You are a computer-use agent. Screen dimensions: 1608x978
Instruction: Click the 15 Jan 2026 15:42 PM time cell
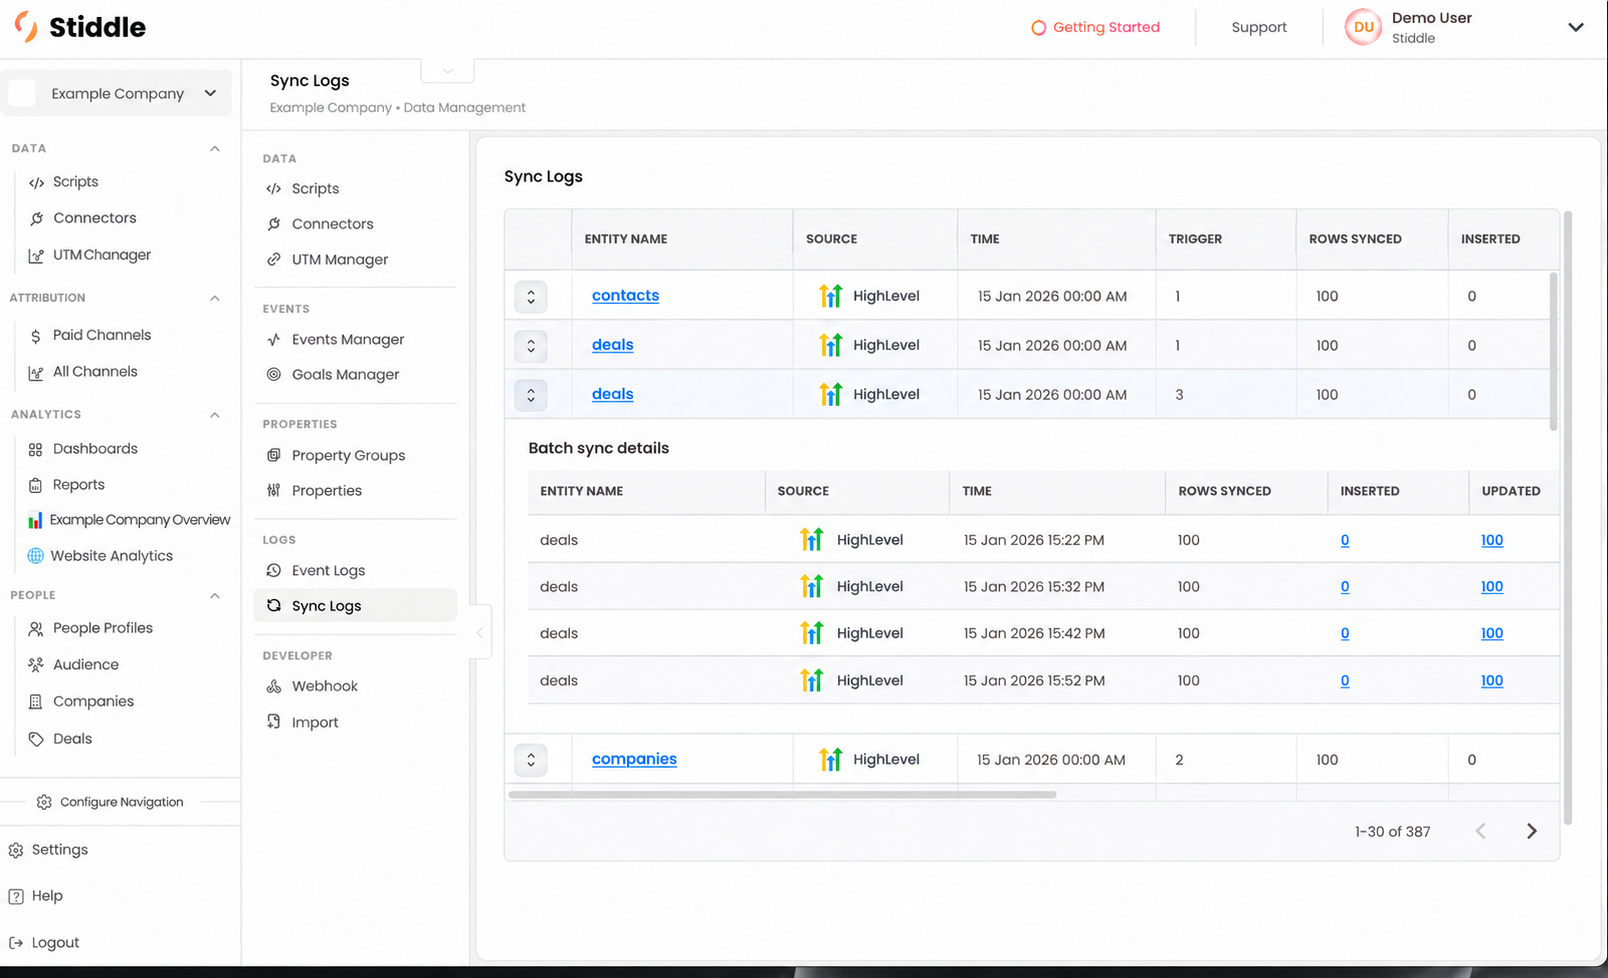click(x=1034, y=634)
